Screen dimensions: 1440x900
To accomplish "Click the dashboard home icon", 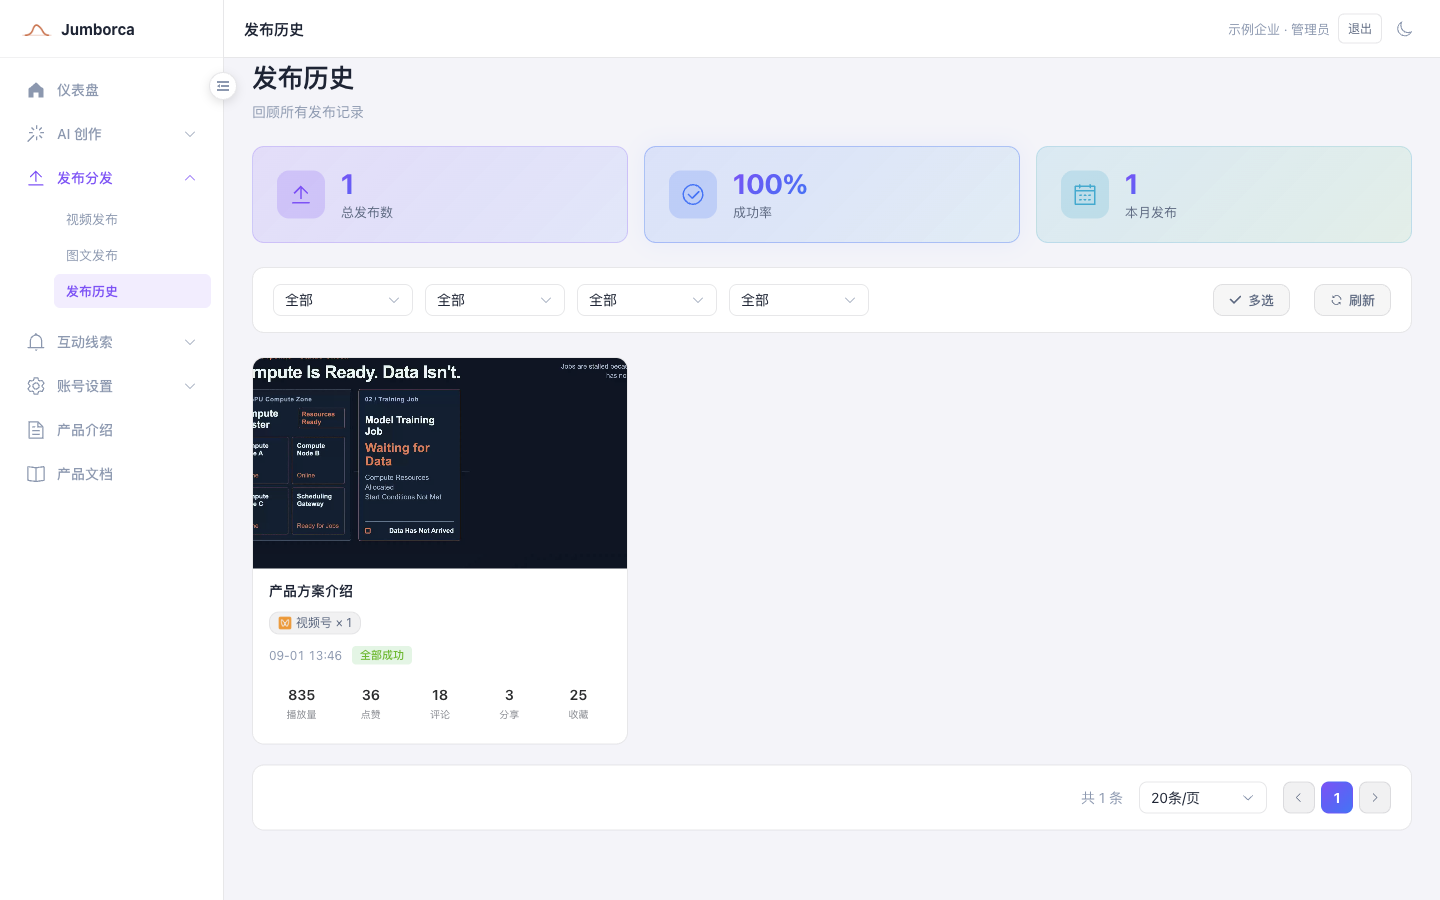I will pyautogui.click(x=36, y=90).
